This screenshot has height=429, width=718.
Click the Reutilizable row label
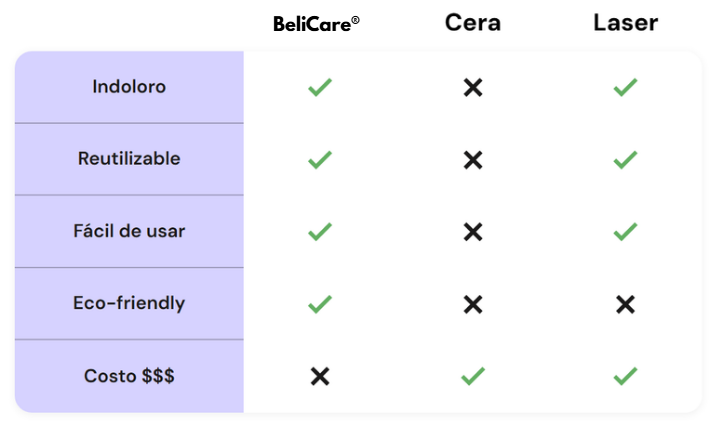[129, 159]
